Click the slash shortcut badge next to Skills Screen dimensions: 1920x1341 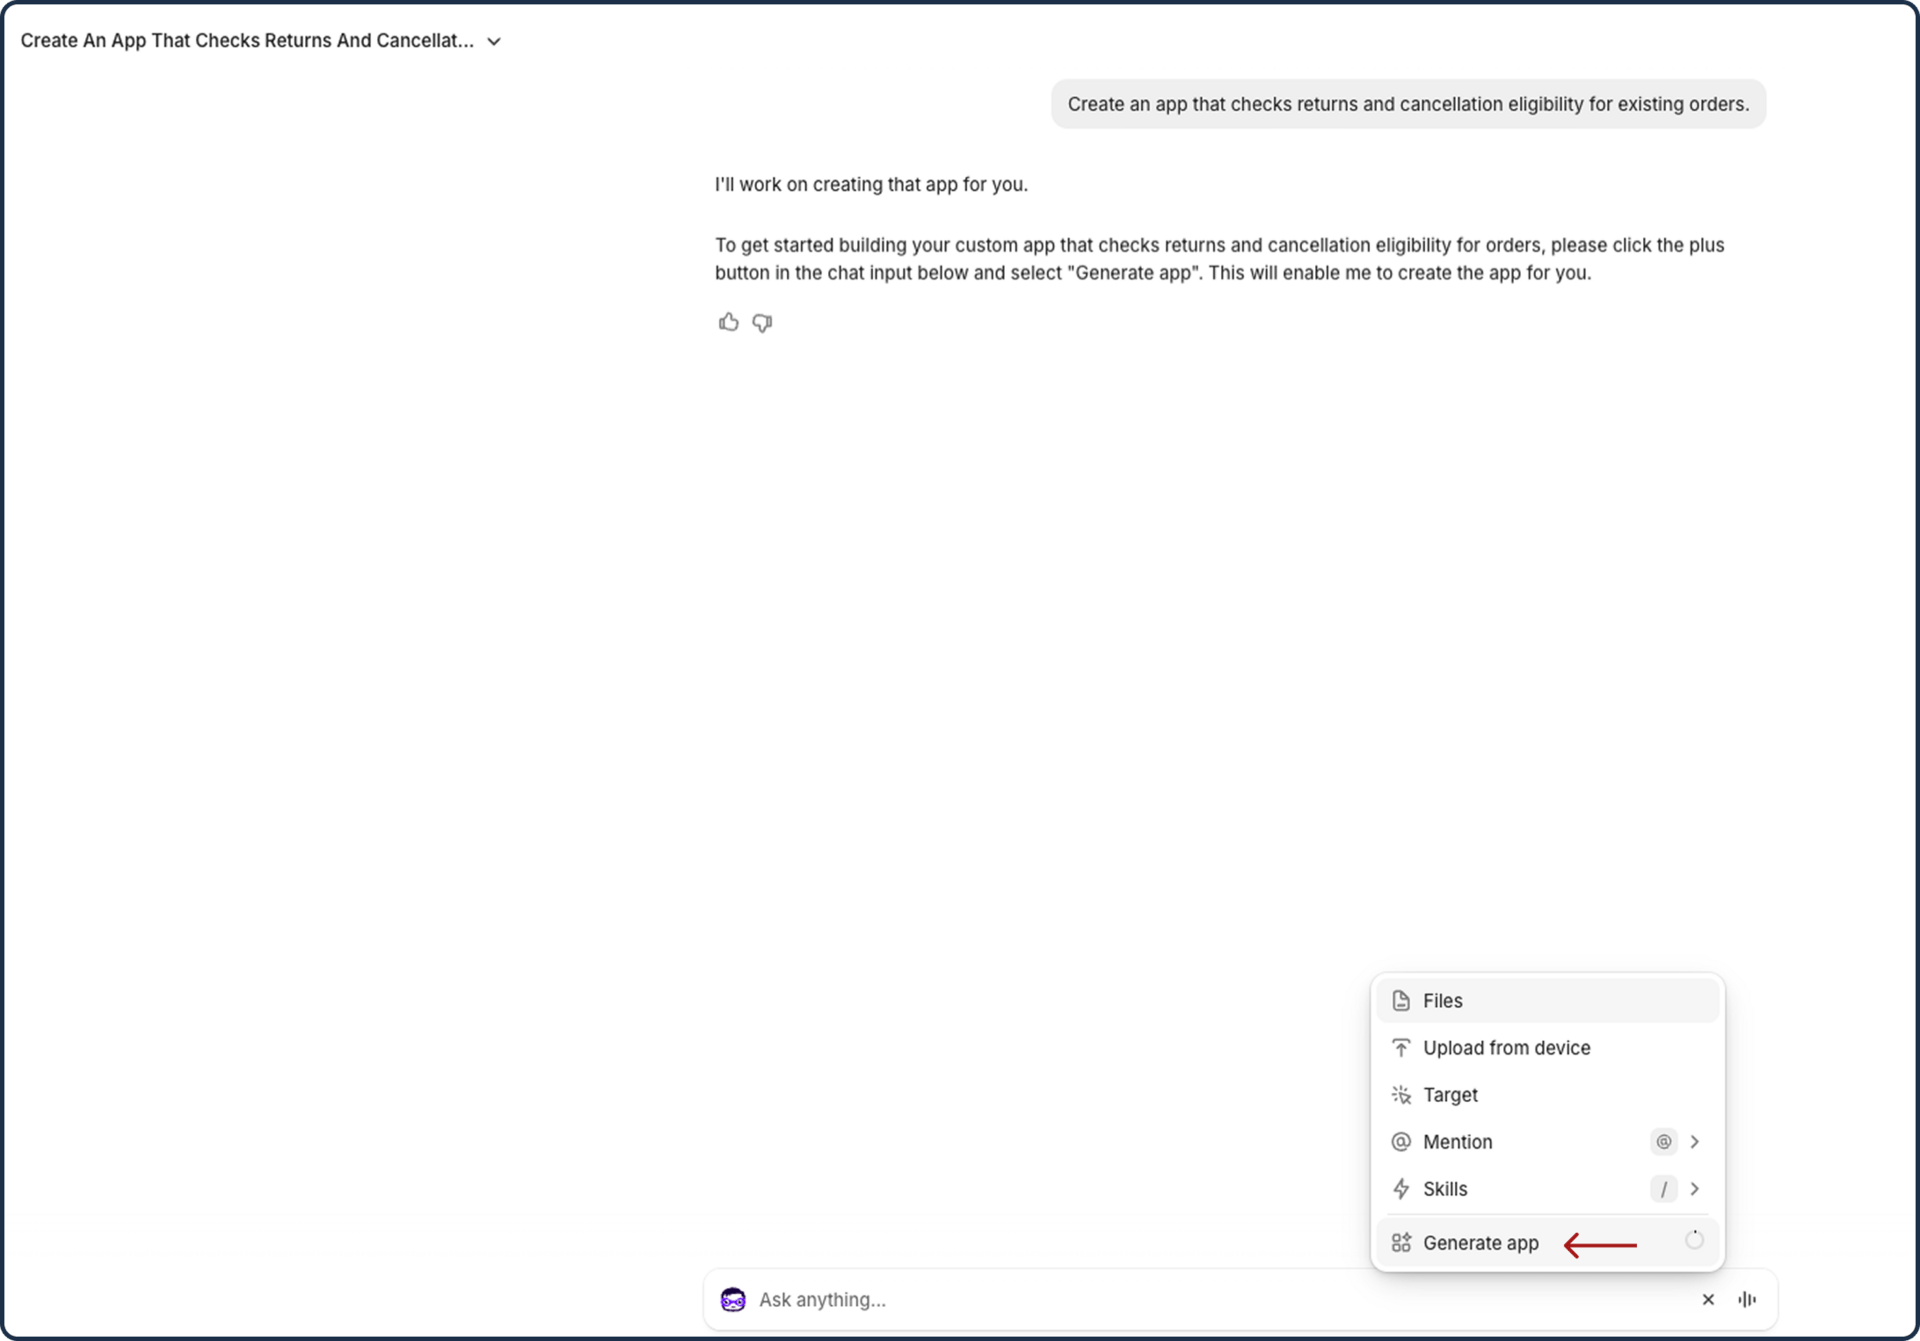coord(1663,1189)
